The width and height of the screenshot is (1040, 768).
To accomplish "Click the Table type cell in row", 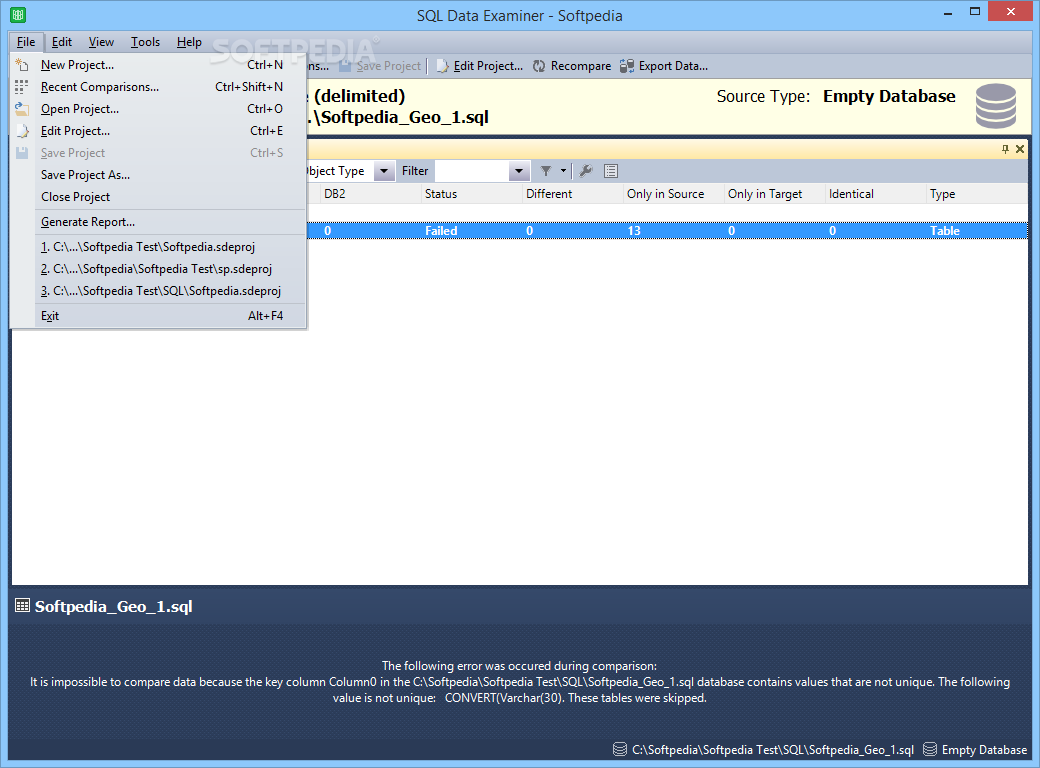I will pyautogui.click(x=944, y=231).
